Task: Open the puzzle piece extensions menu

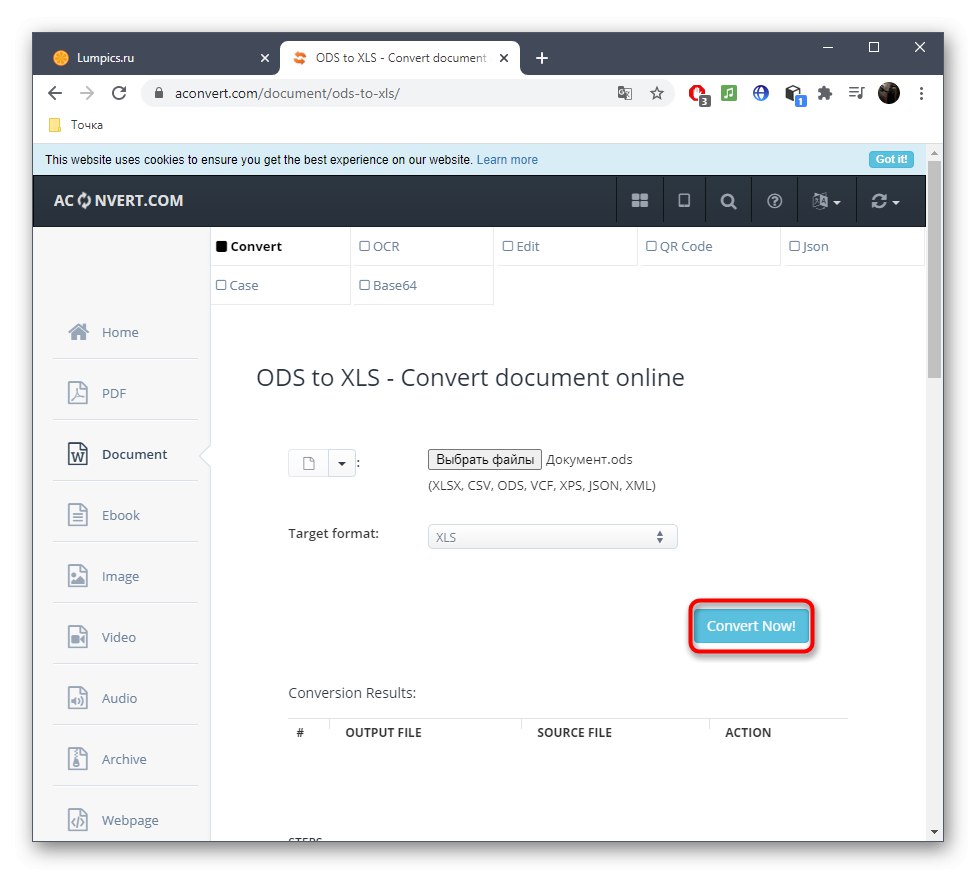Action: click(825, 93)
